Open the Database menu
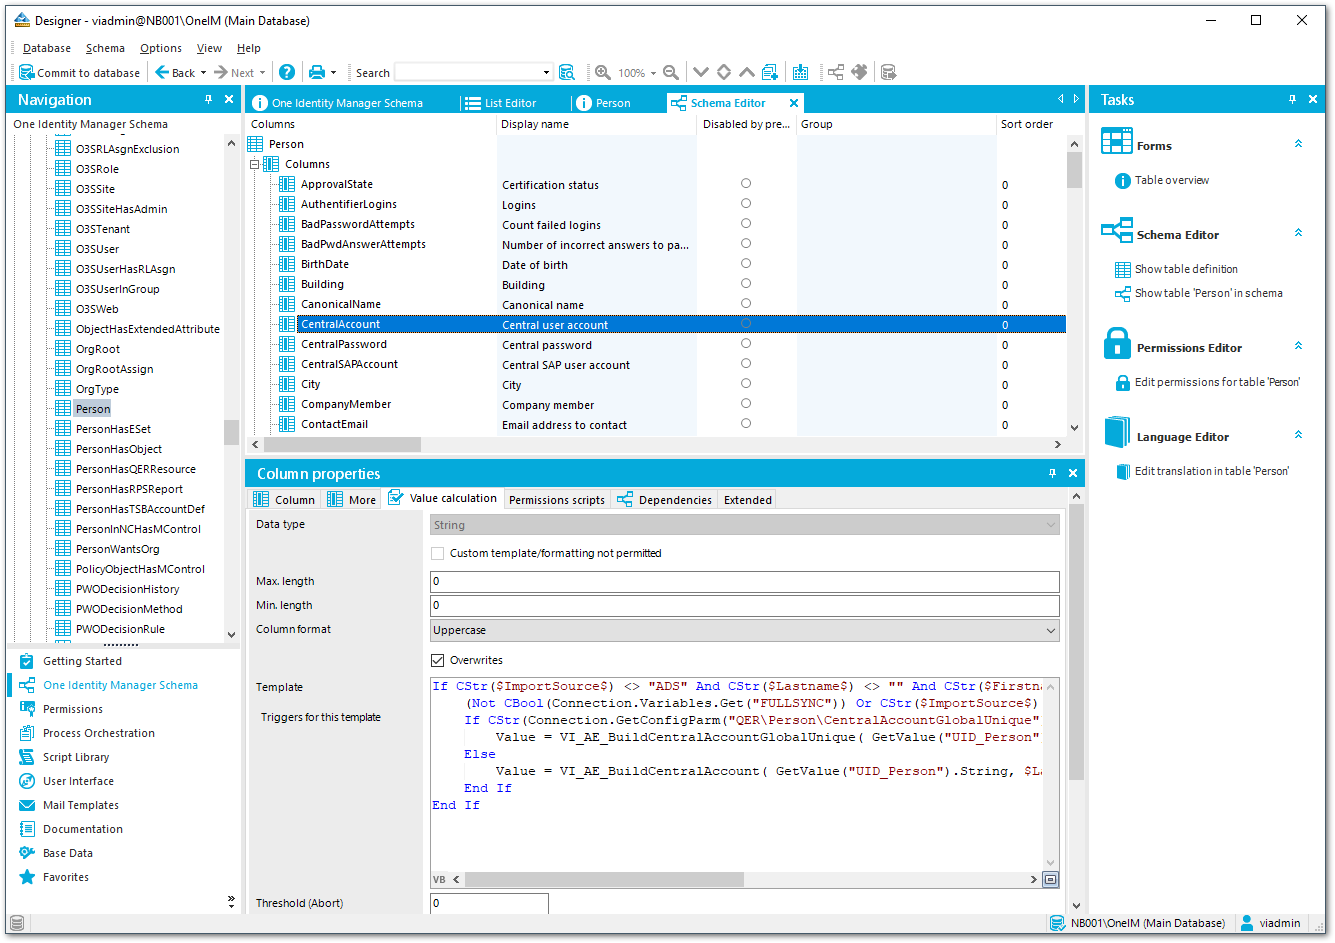Screen dimensions: 1335x943 coord(47,48)
